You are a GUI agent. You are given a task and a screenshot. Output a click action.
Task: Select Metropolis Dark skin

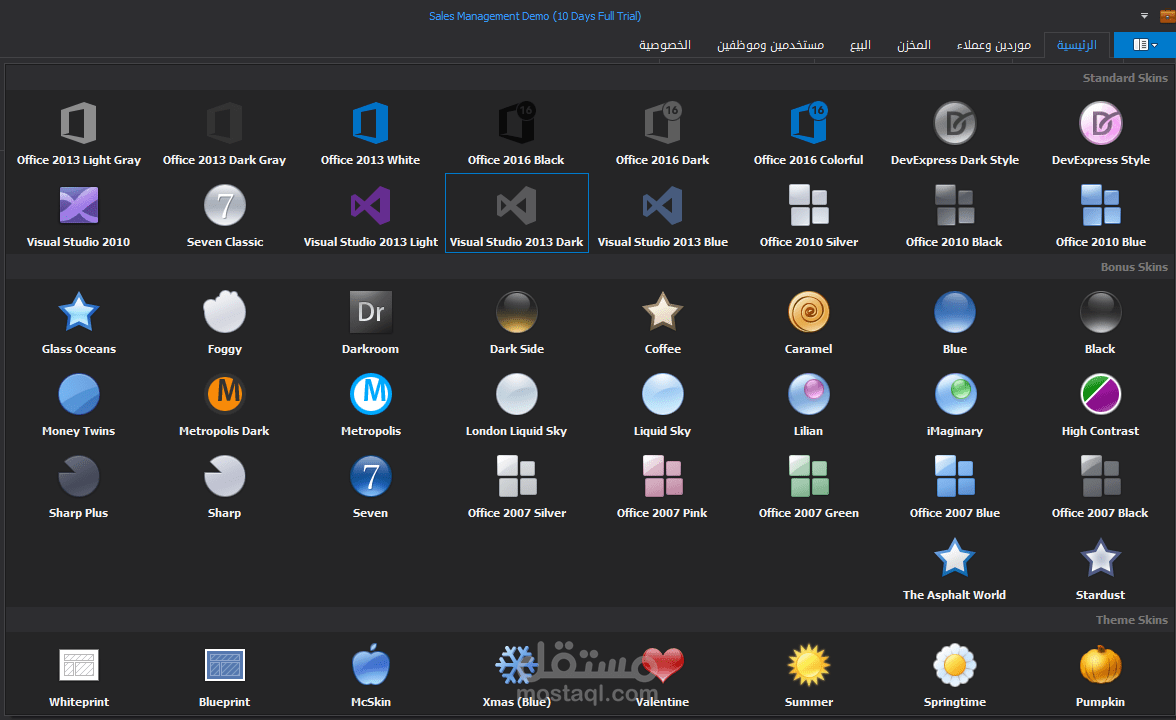[x=224, y=405]
